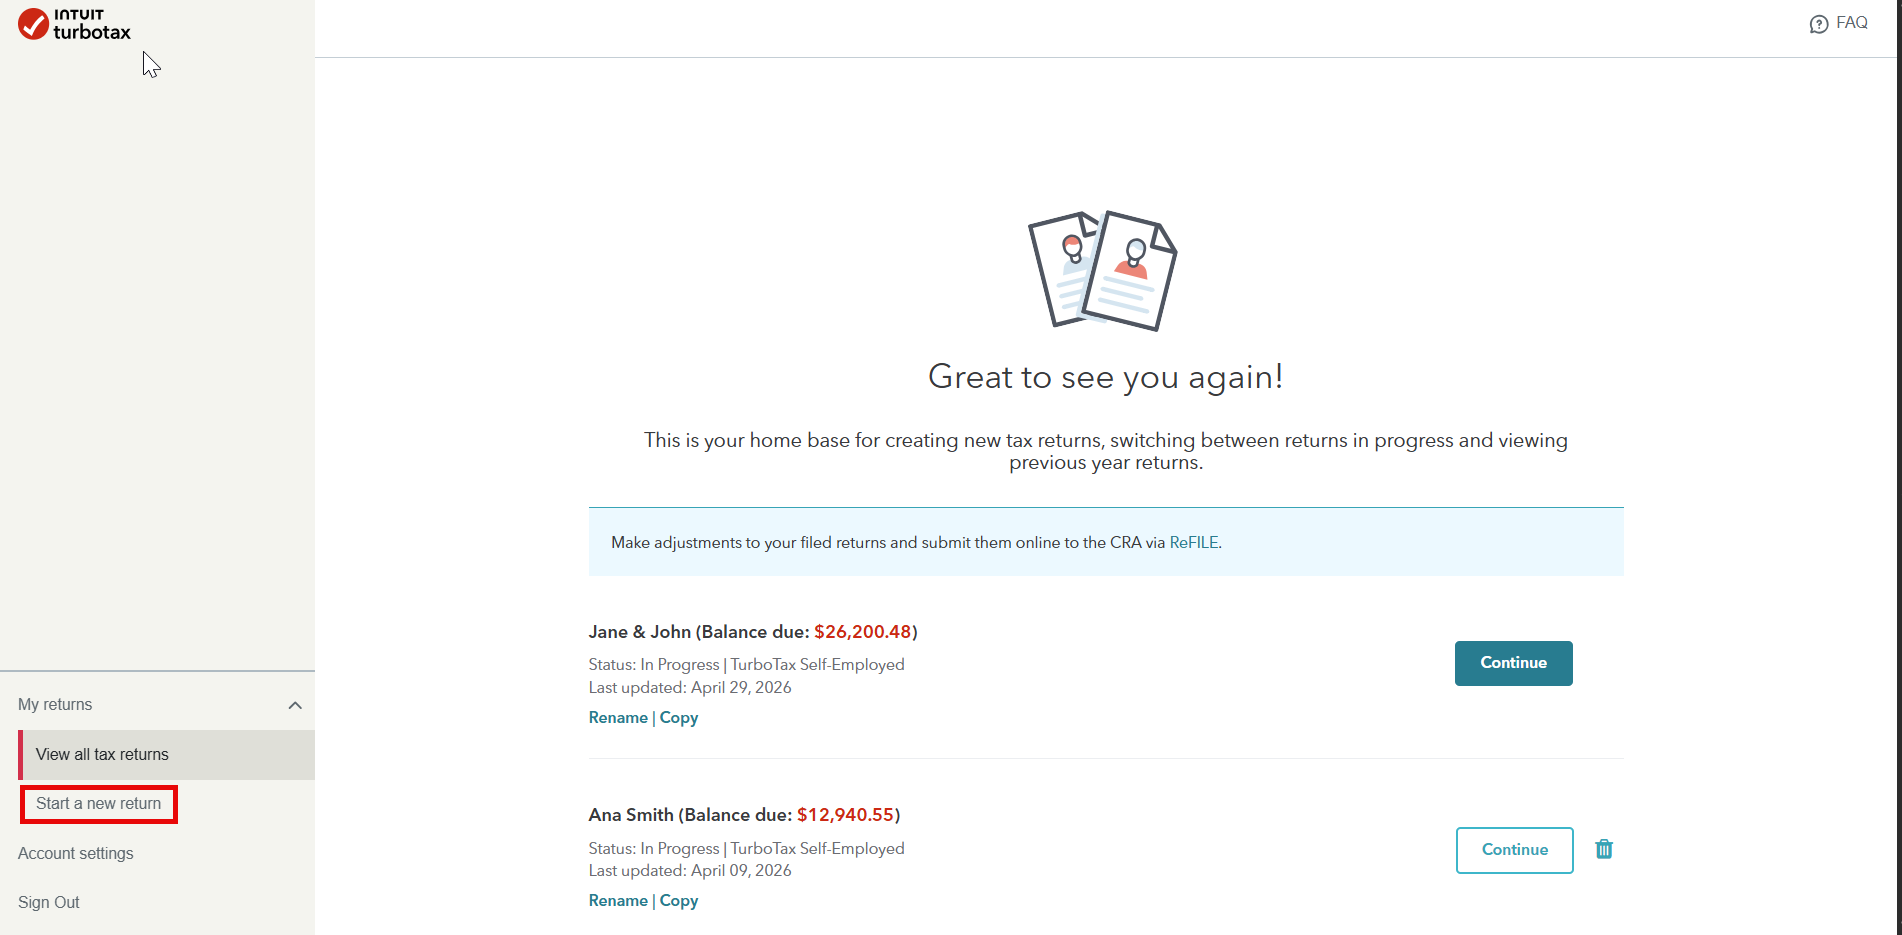Click 'Last updated: April 09, 2026' text
Screen dimensions: 1902x935
[x=690, y=871]
